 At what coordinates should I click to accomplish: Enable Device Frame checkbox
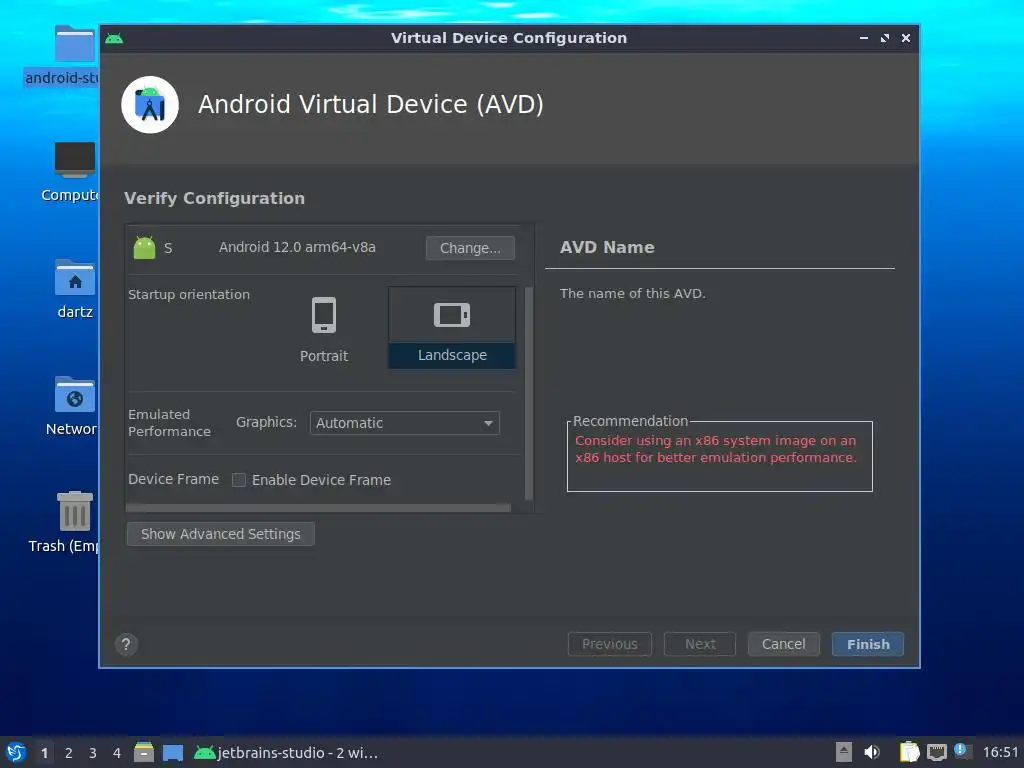pyautogui.click(x=239, y=480)
